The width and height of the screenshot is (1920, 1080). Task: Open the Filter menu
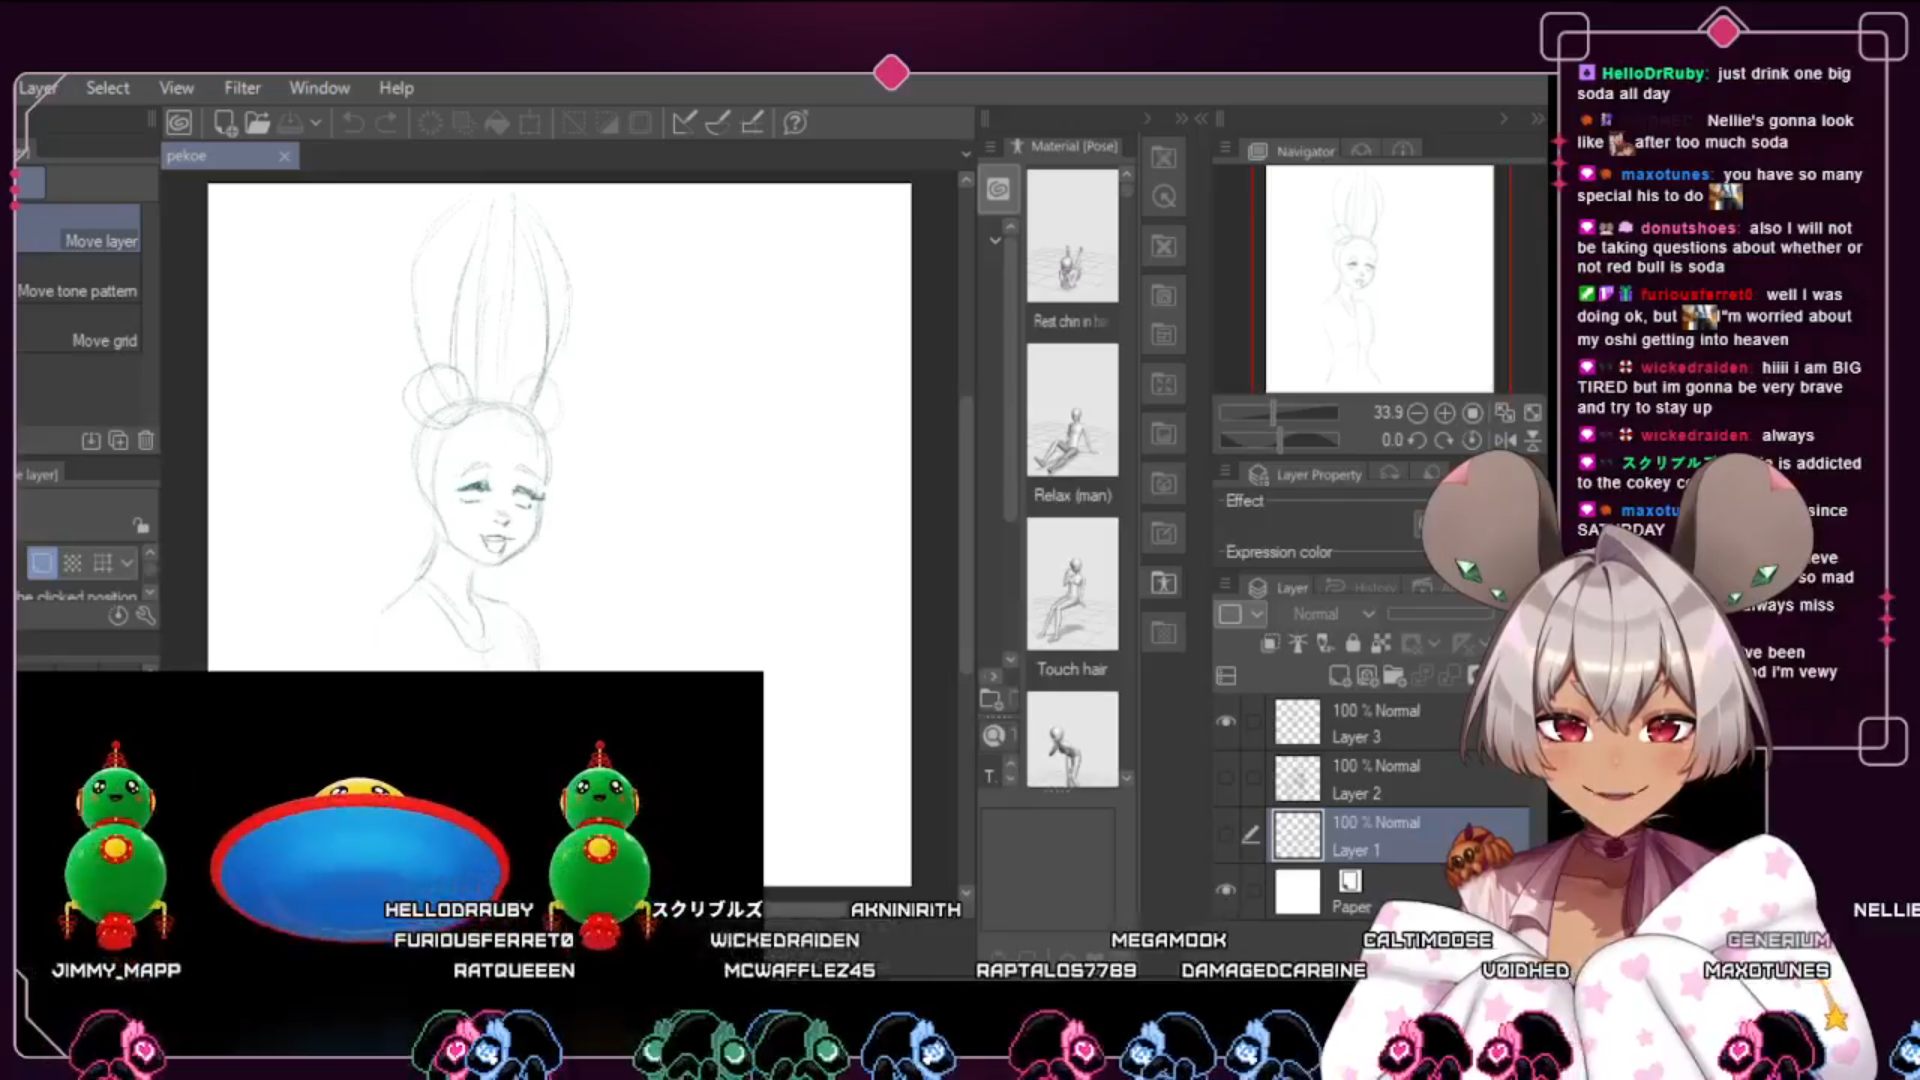coord(242,88)
